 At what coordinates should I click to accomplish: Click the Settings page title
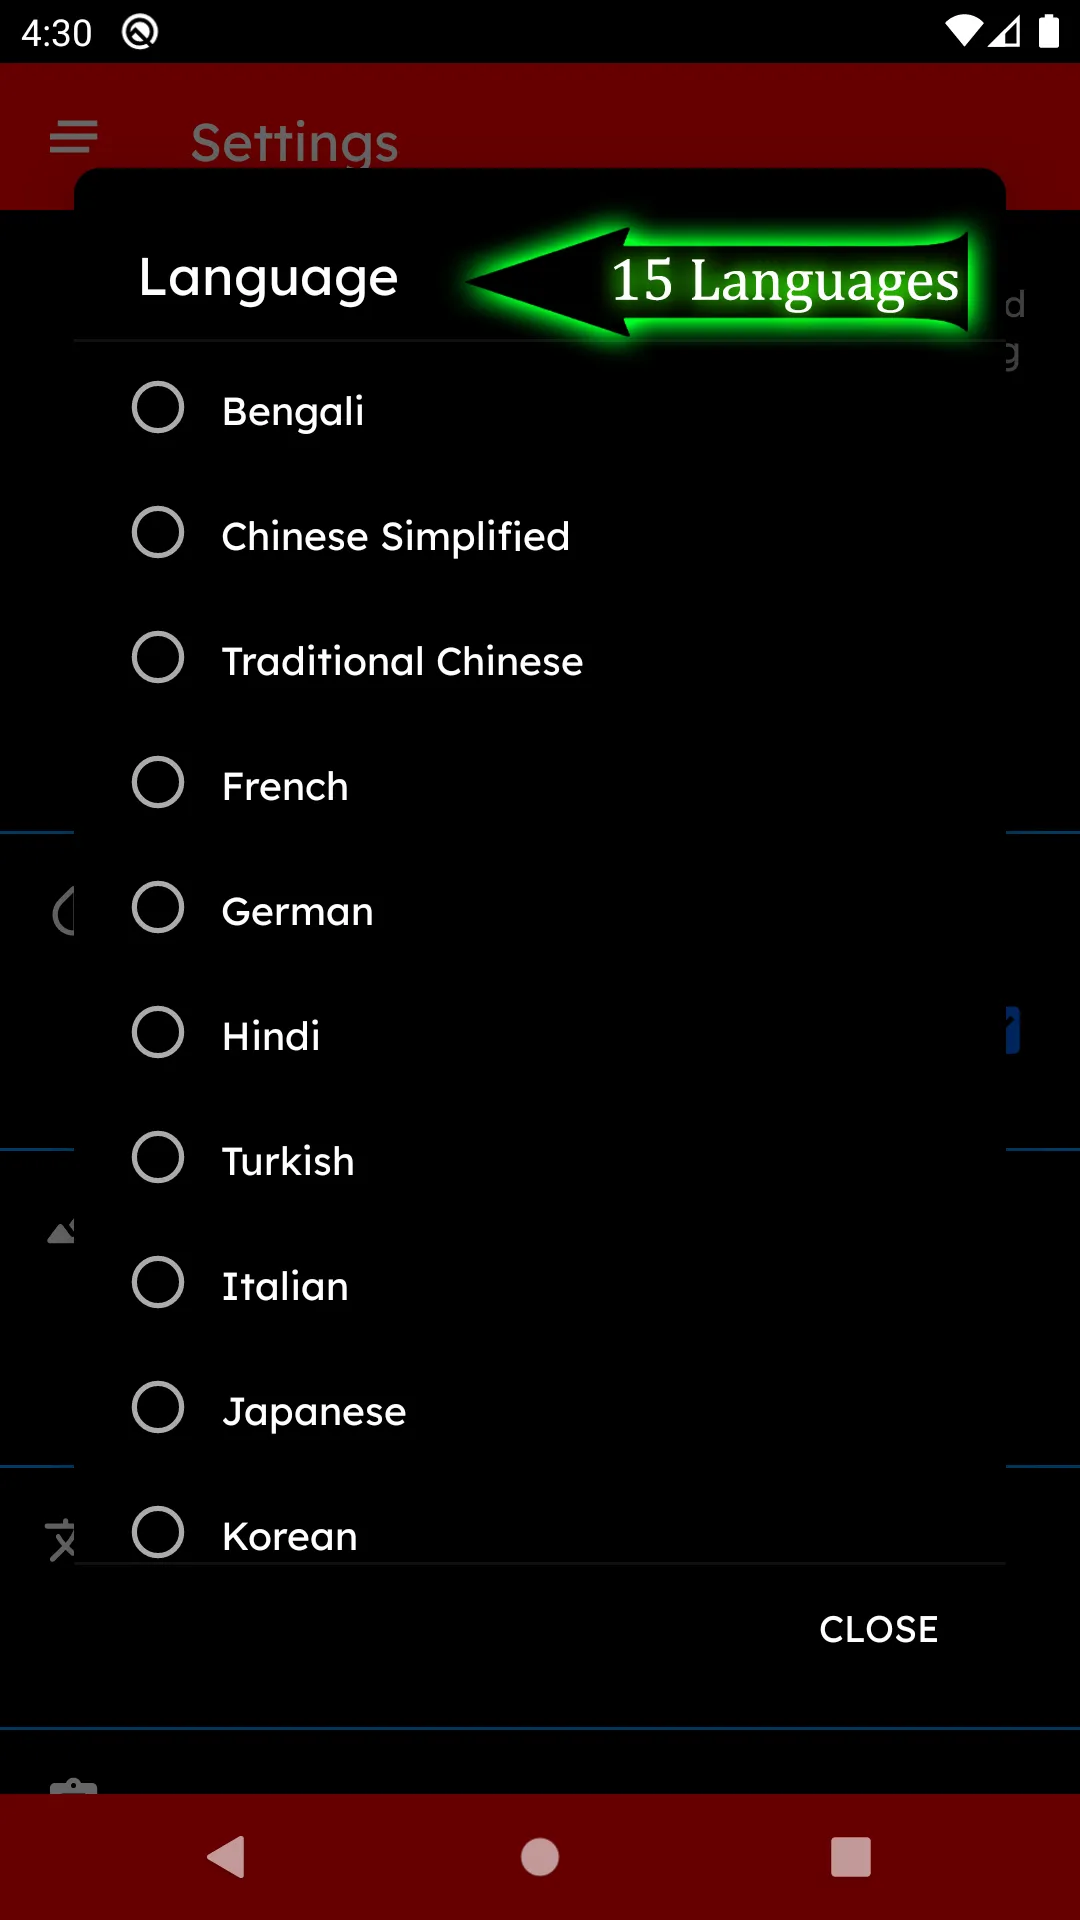pos(294,142)
